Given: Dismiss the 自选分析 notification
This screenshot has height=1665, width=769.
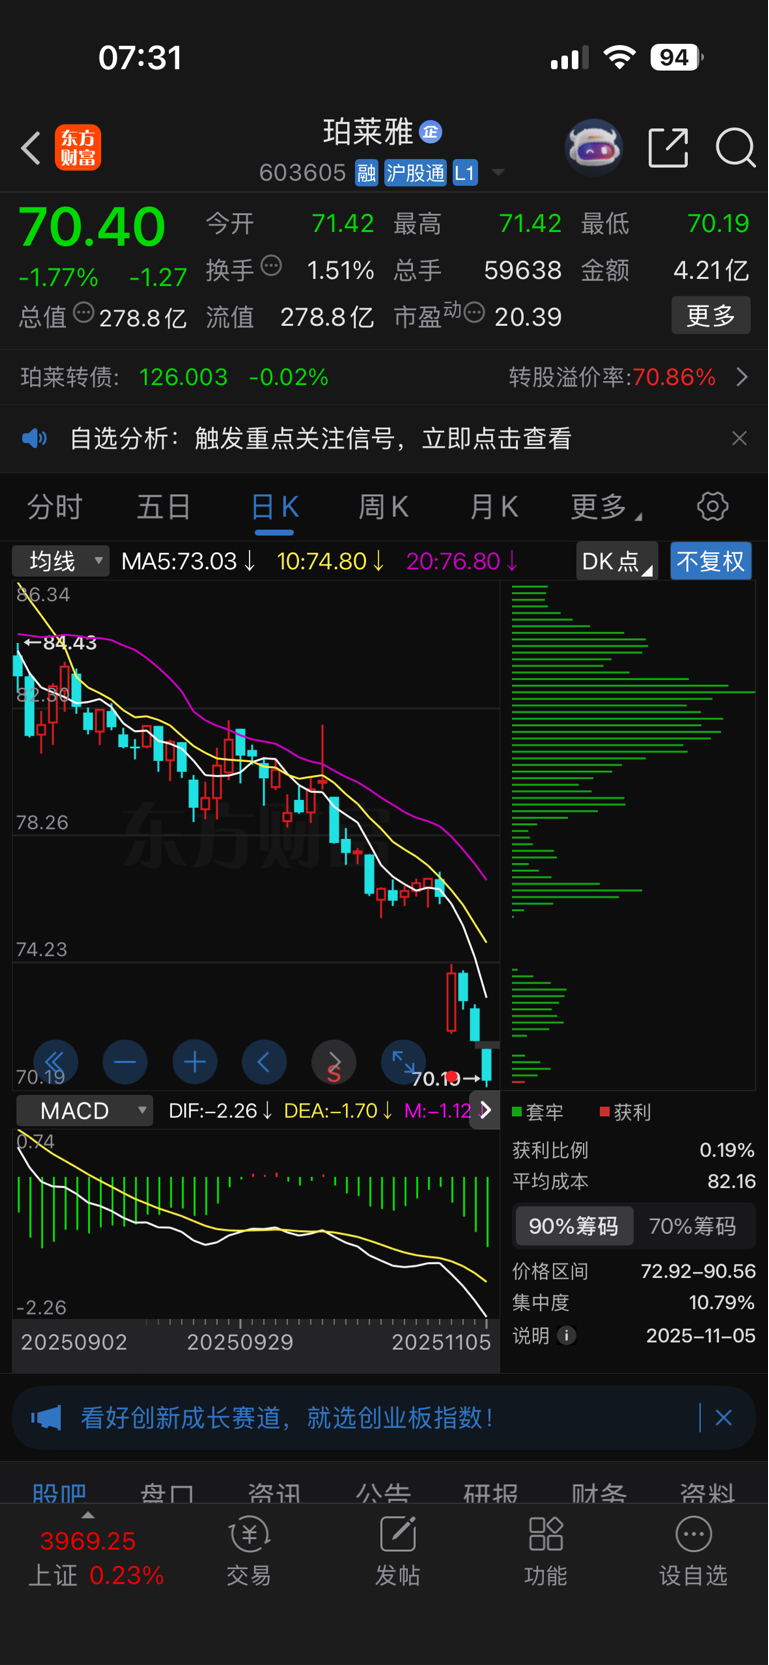Looking at the screenshot, I should coord(739,438).
